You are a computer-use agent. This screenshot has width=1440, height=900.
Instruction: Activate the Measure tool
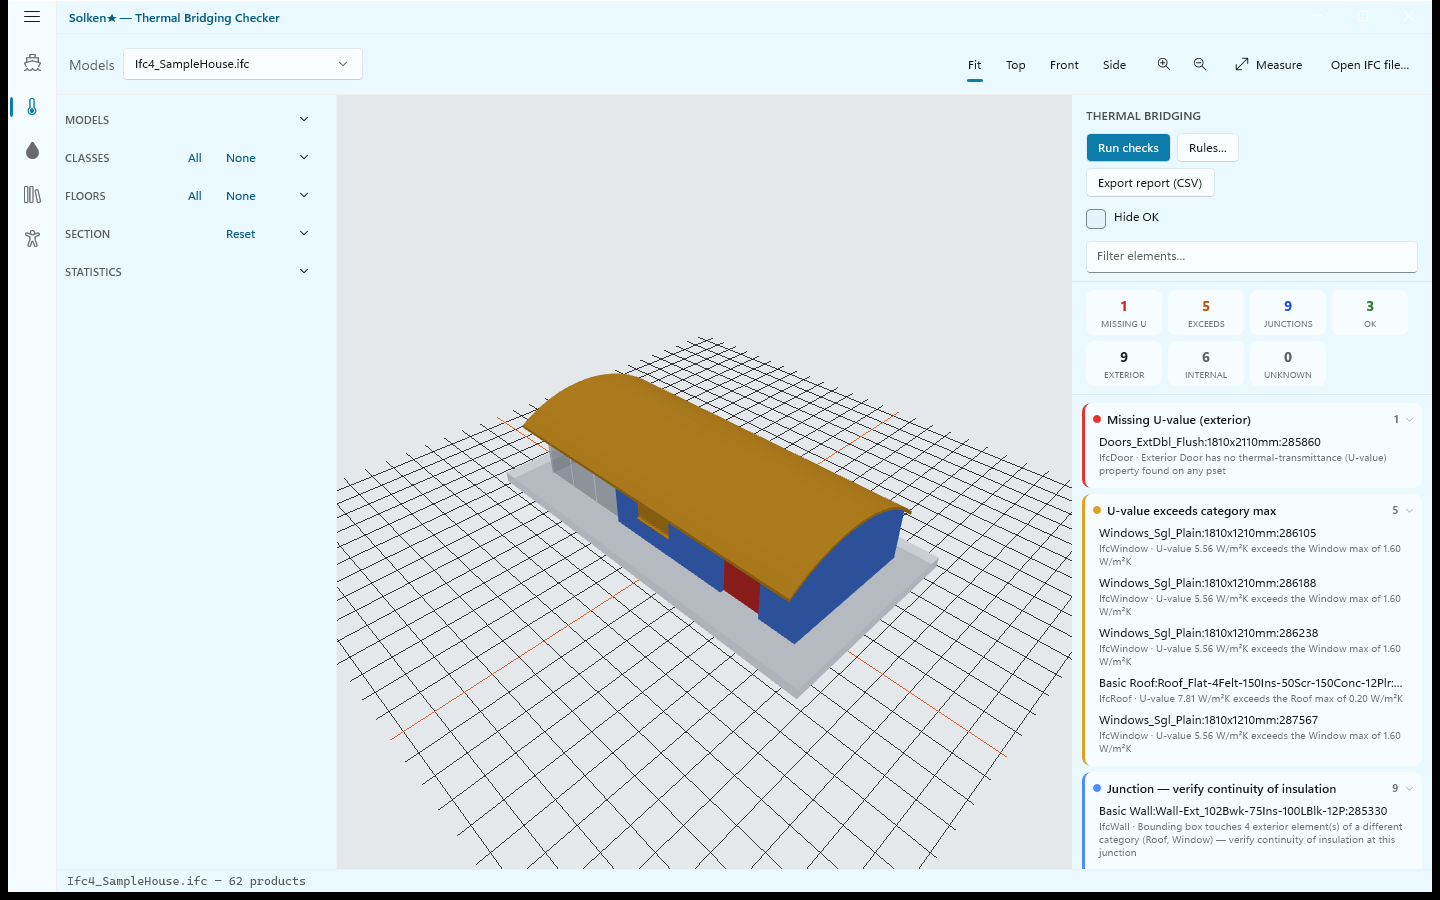1268,65
